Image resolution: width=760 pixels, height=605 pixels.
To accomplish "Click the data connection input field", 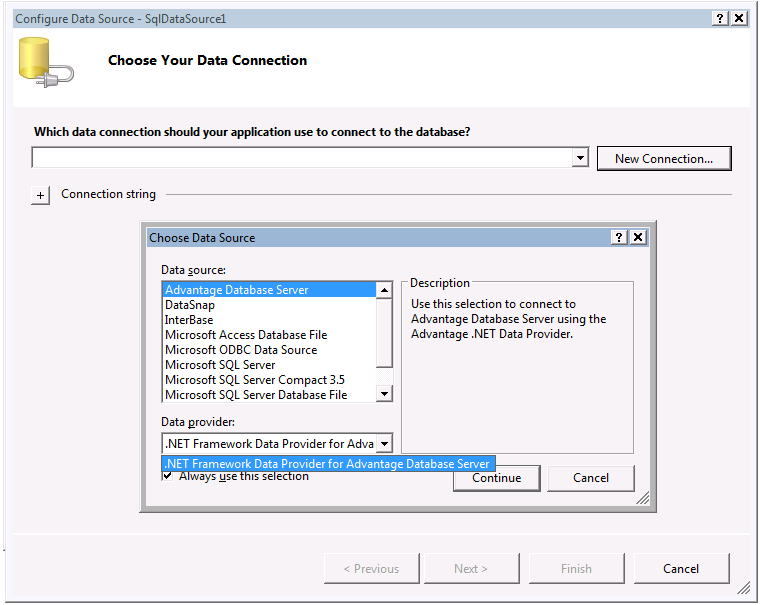I will point(302,158).
